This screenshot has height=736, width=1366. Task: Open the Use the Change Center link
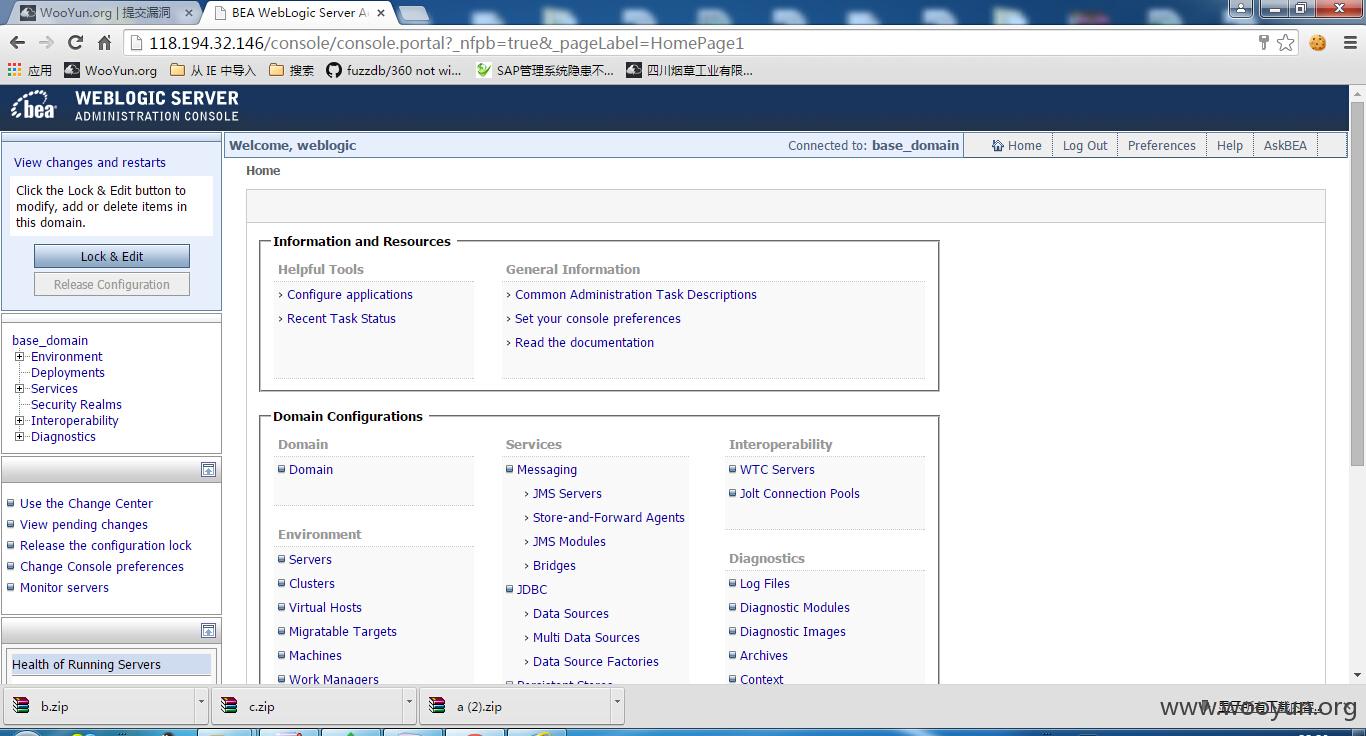[86, 503]
